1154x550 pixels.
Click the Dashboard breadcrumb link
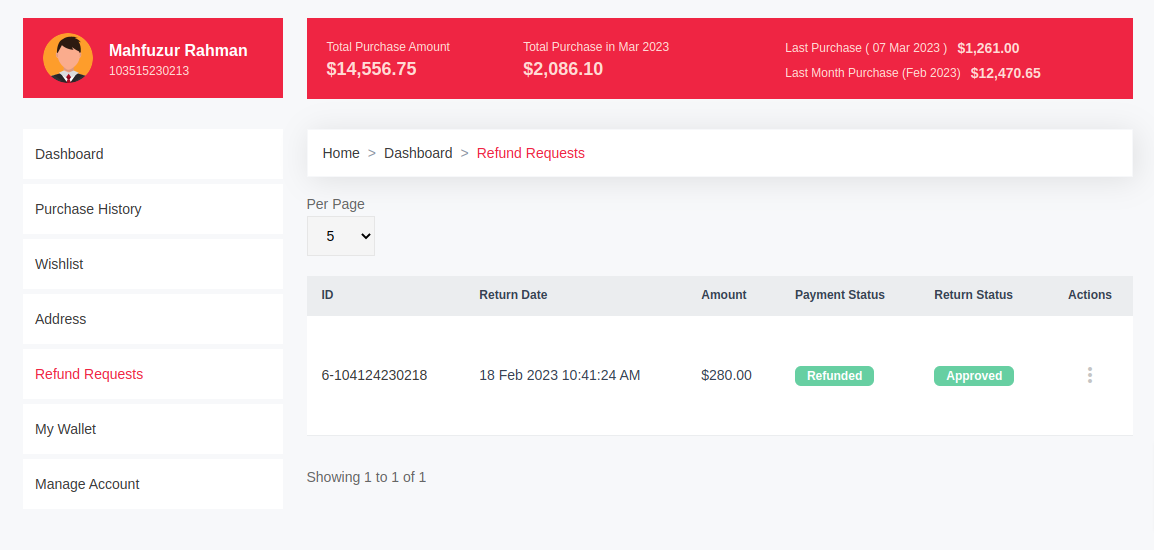coord(418,153)
